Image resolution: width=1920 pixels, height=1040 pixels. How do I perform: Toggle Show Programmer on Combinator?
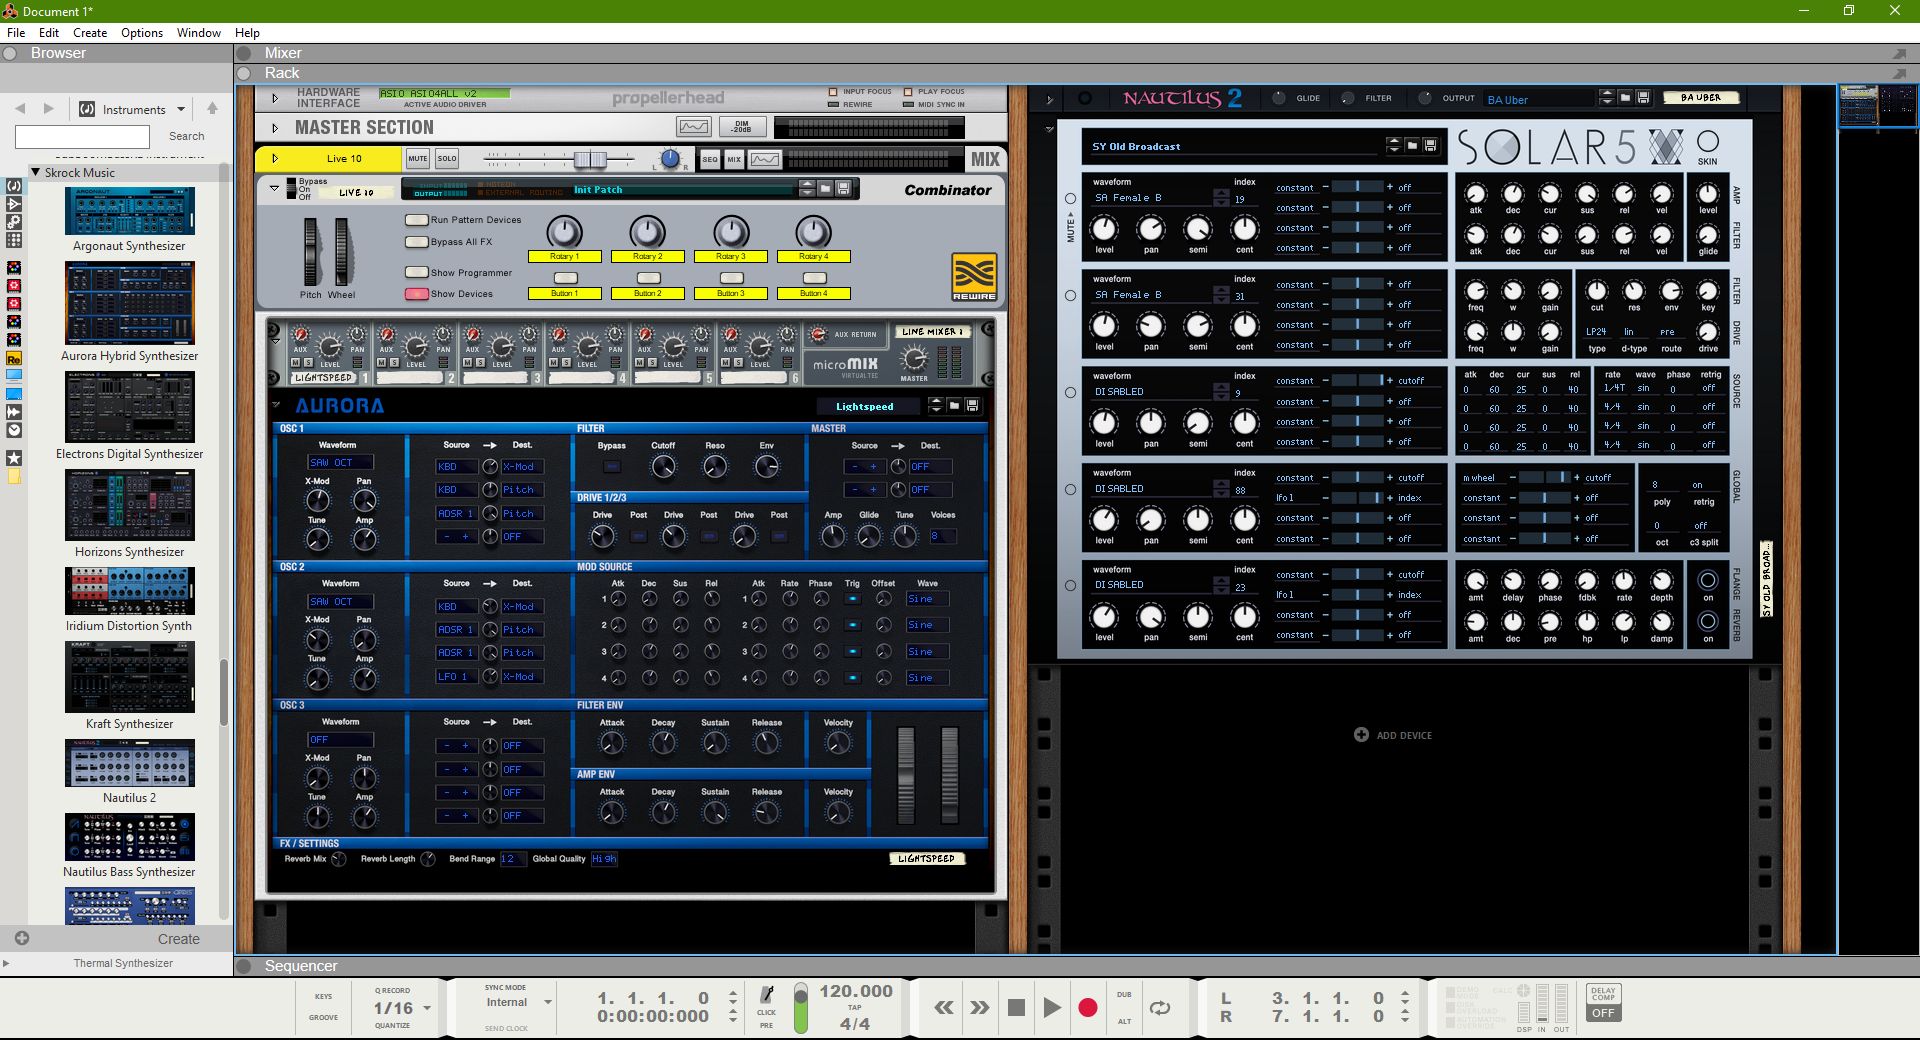[x=416, y=272]
